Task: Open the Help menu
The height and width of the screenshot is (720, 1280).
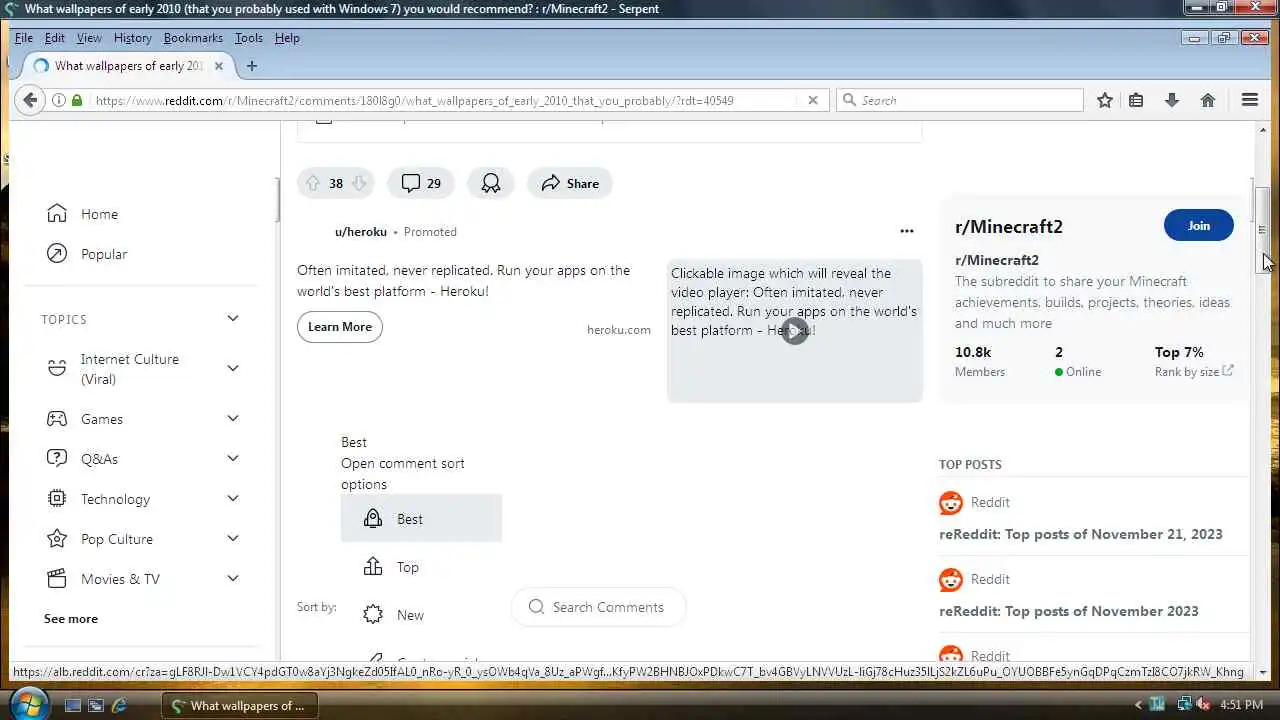Action: click(x=287, y=38)
